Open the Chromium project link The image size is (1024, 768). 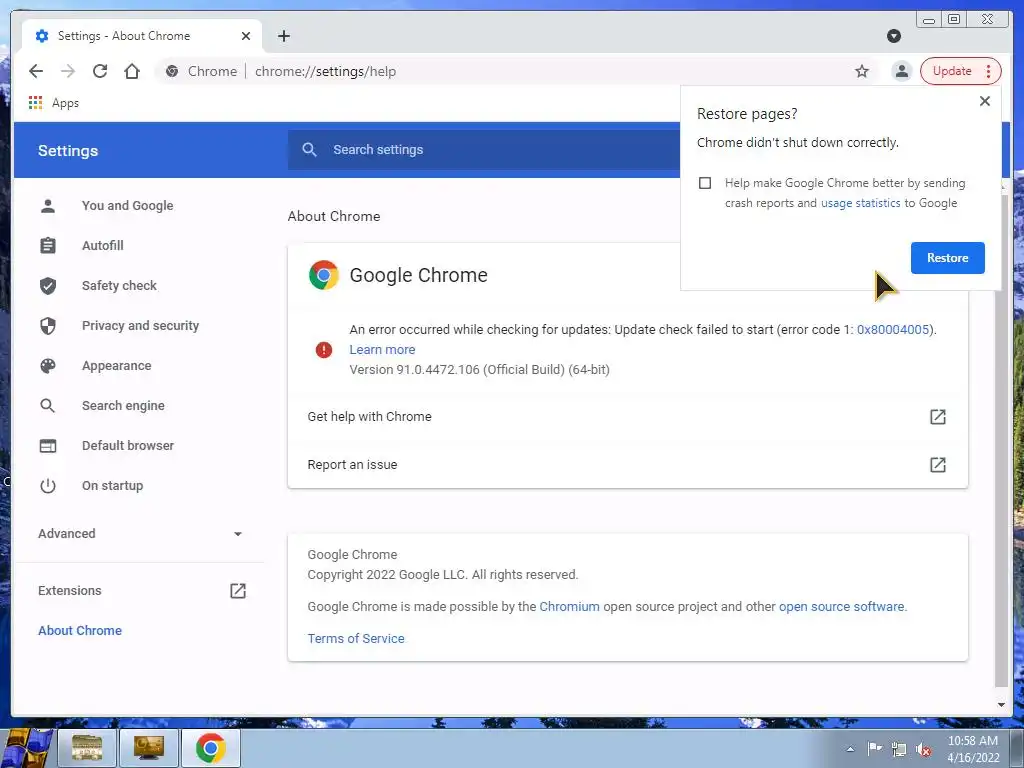point(569,606)
